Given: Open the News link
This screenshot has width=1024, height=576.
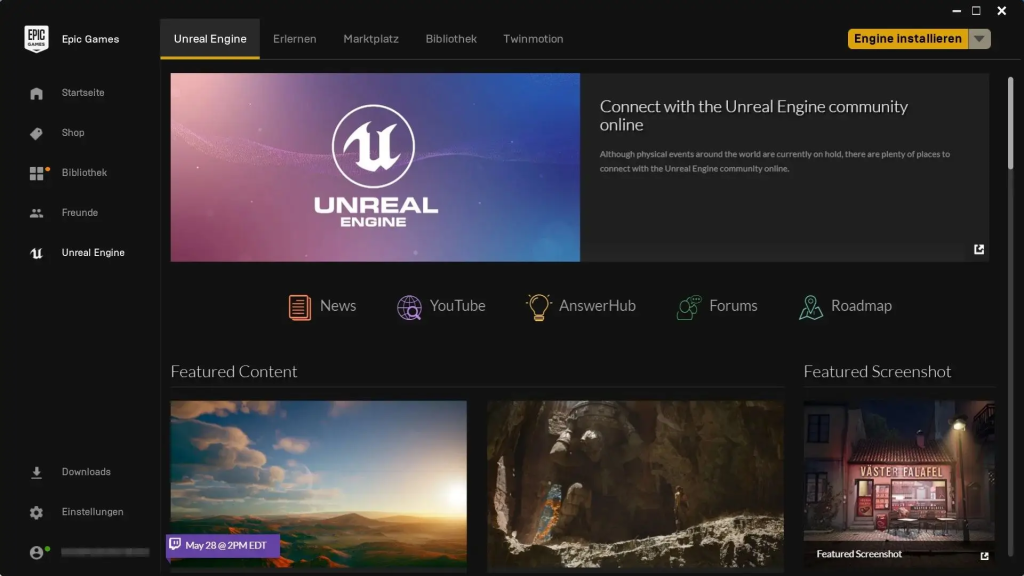Looking at the screenshot, I should coord(338,306).
